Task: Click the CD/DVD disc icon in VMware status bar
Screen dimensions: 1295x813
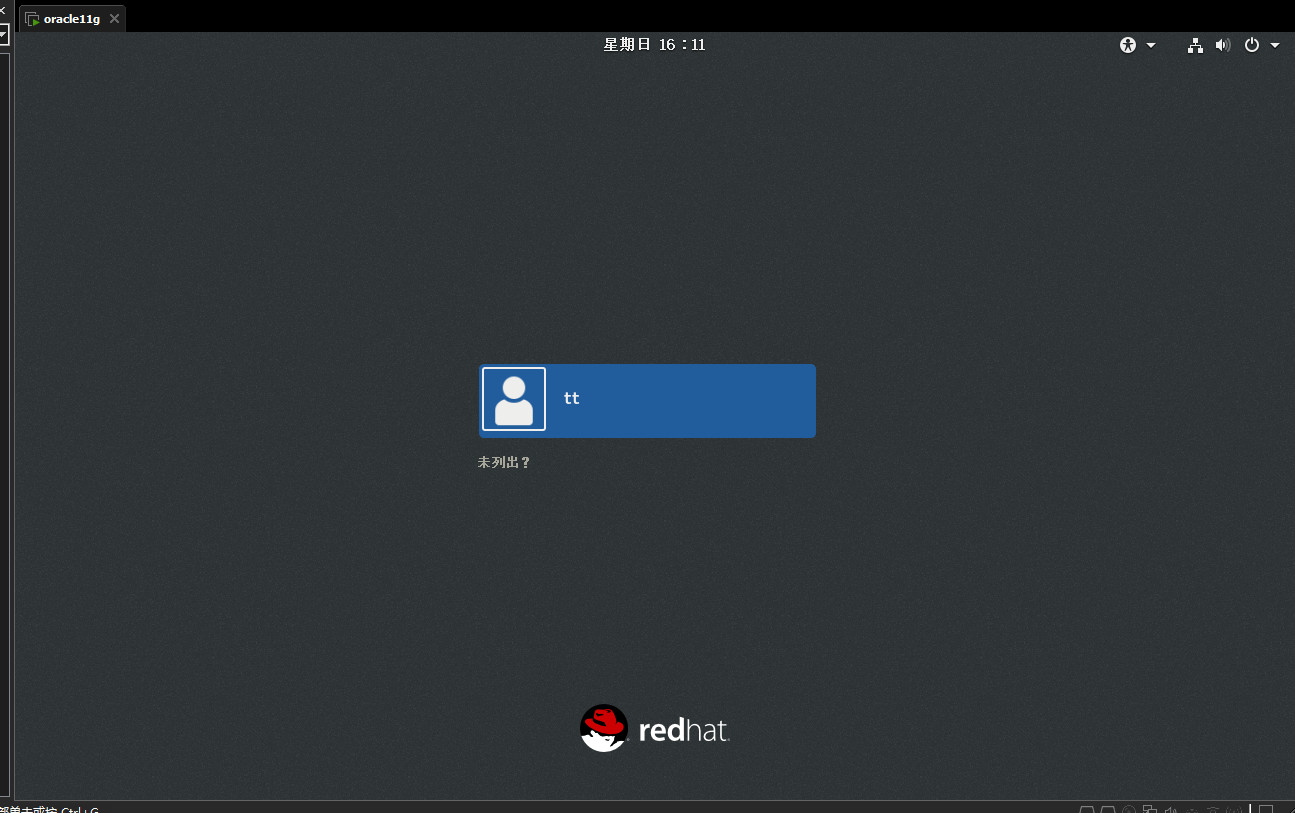Action: coord(1129,810)
